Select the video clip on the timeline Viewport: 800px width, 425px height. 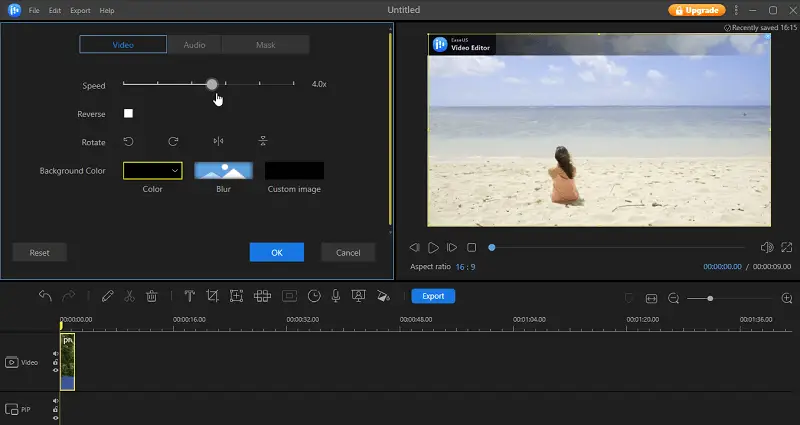(x=67, y=362)
